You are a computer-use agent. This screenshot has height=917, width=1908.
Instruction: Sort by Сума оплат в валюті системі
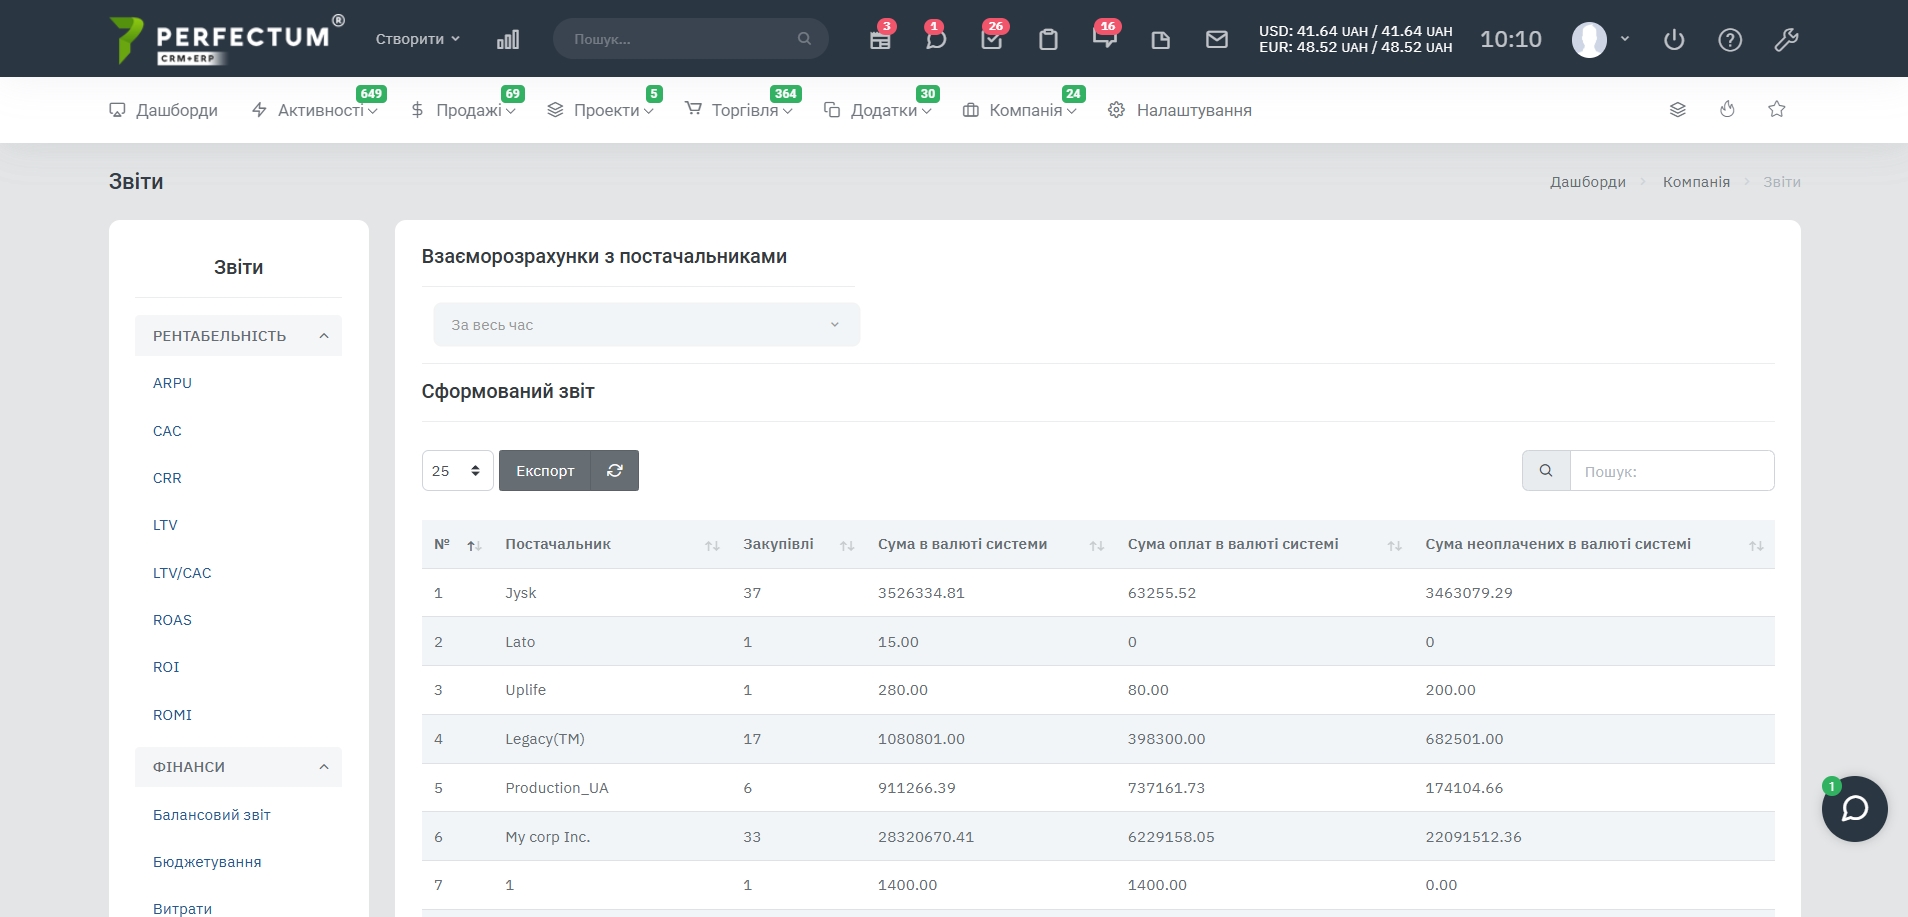(1232, 544)
